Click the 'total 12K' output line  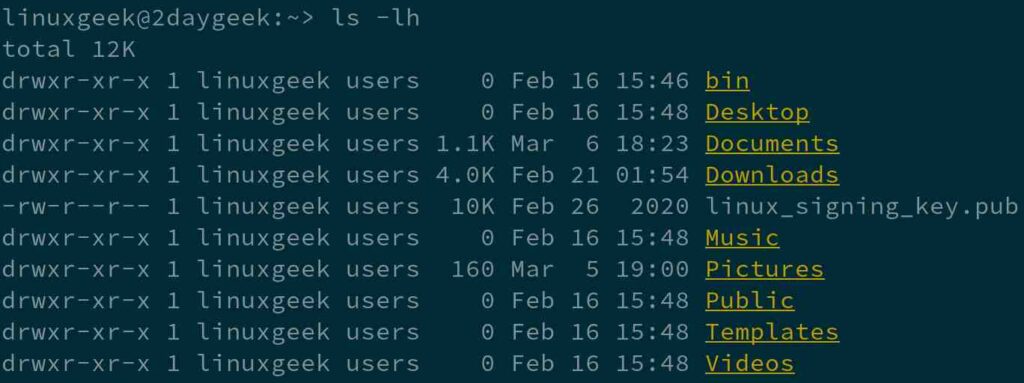click(68, 50)
